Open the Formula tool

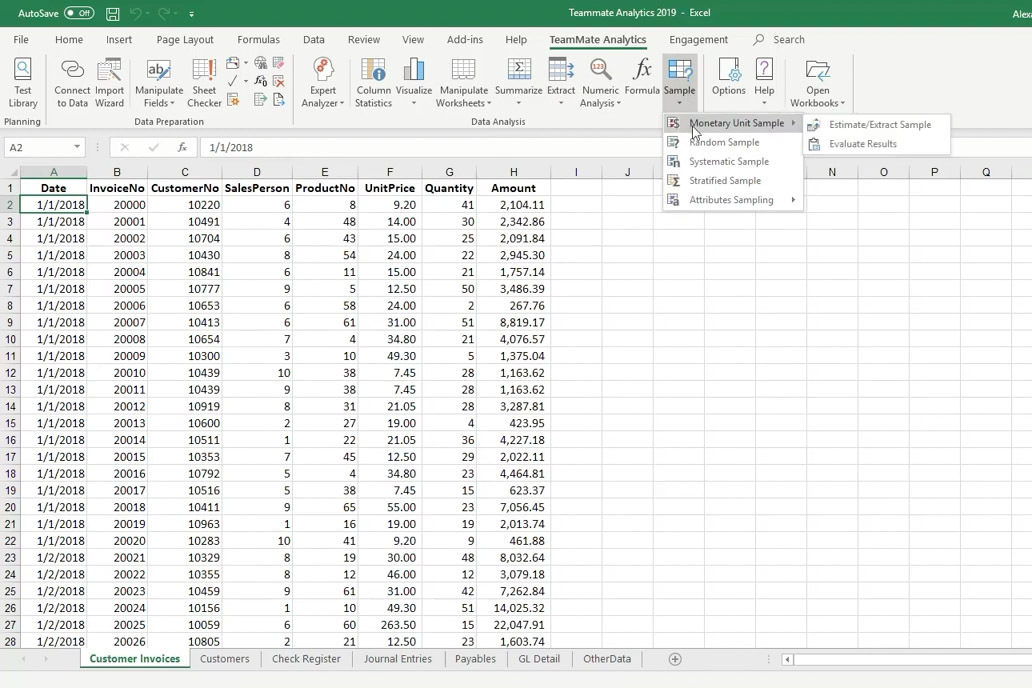[x=642, y=82]
